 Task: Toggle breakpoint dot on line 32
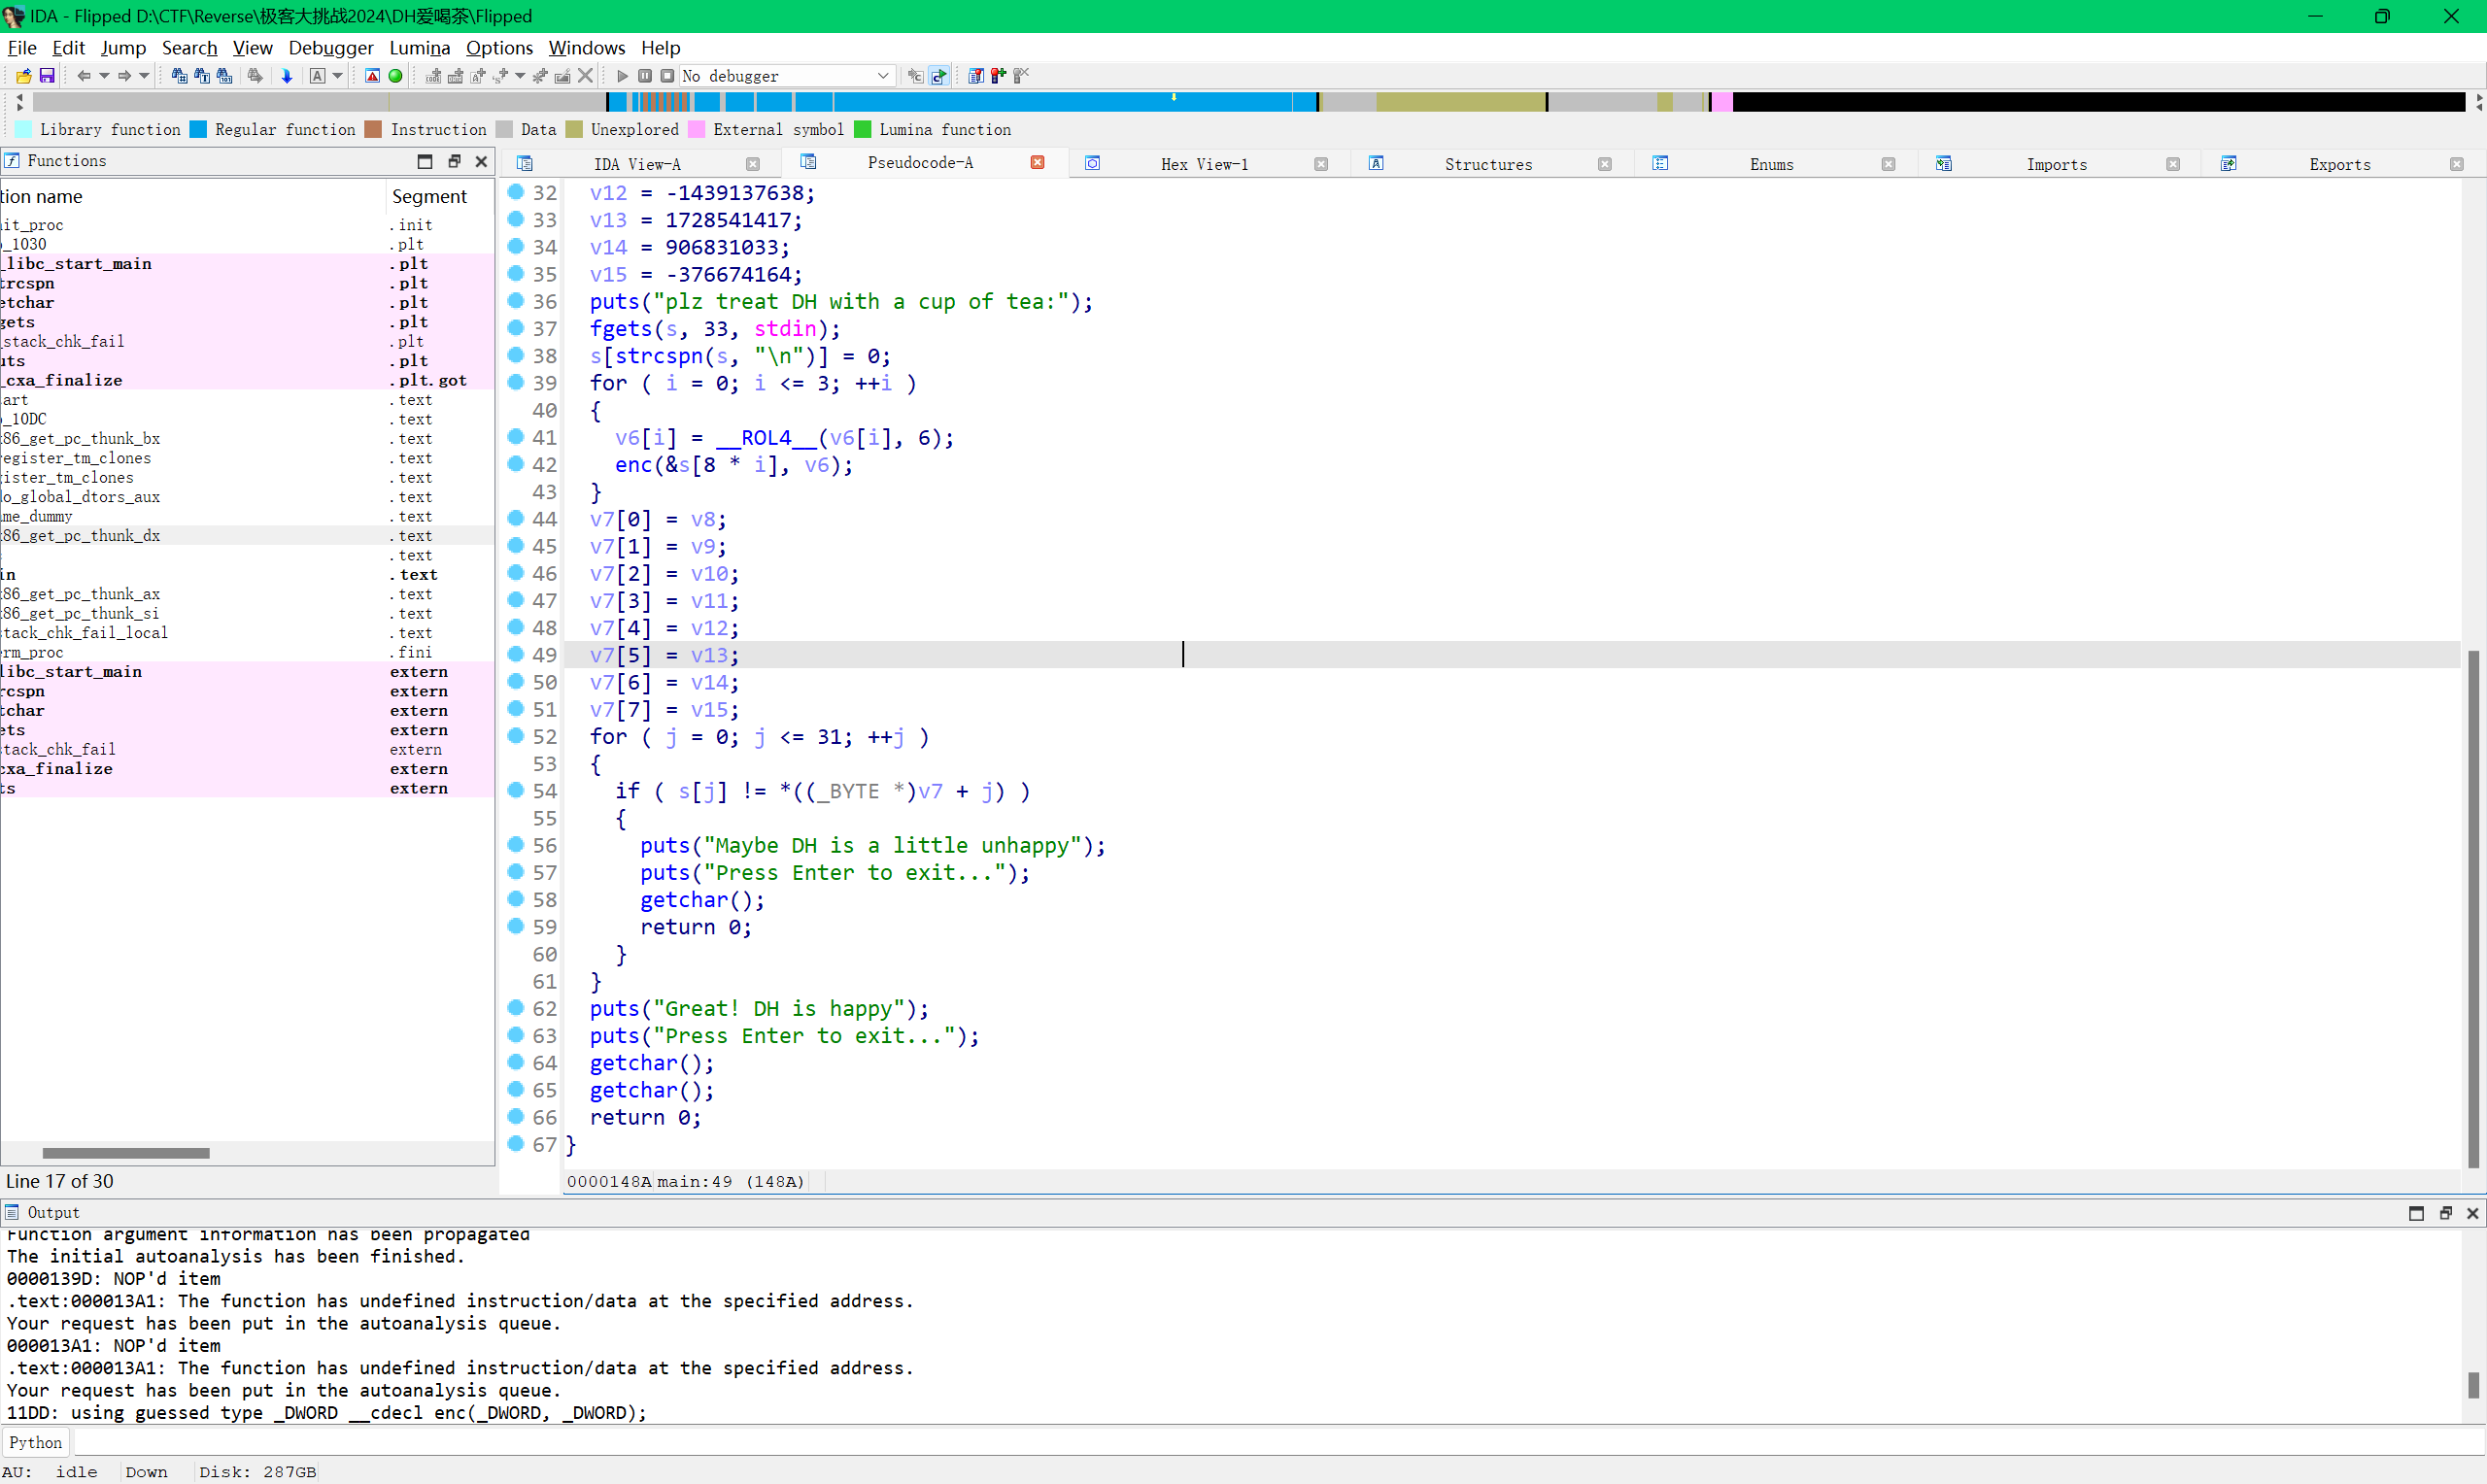pyautogui.click(x=516, y=191)
